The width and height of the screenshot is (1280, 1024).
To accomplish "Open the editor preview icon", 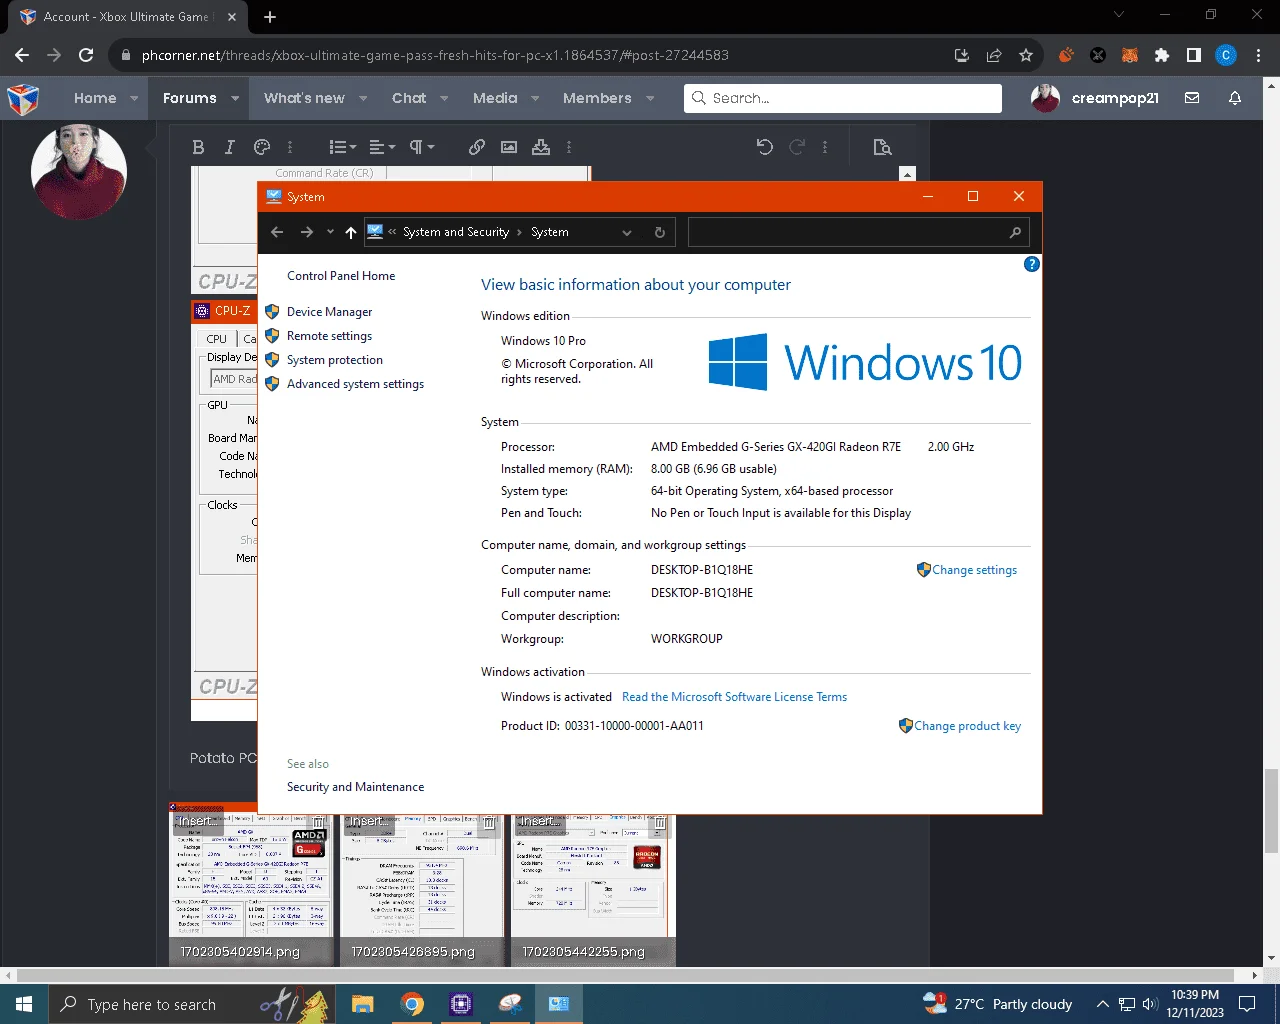I will 882,147.
